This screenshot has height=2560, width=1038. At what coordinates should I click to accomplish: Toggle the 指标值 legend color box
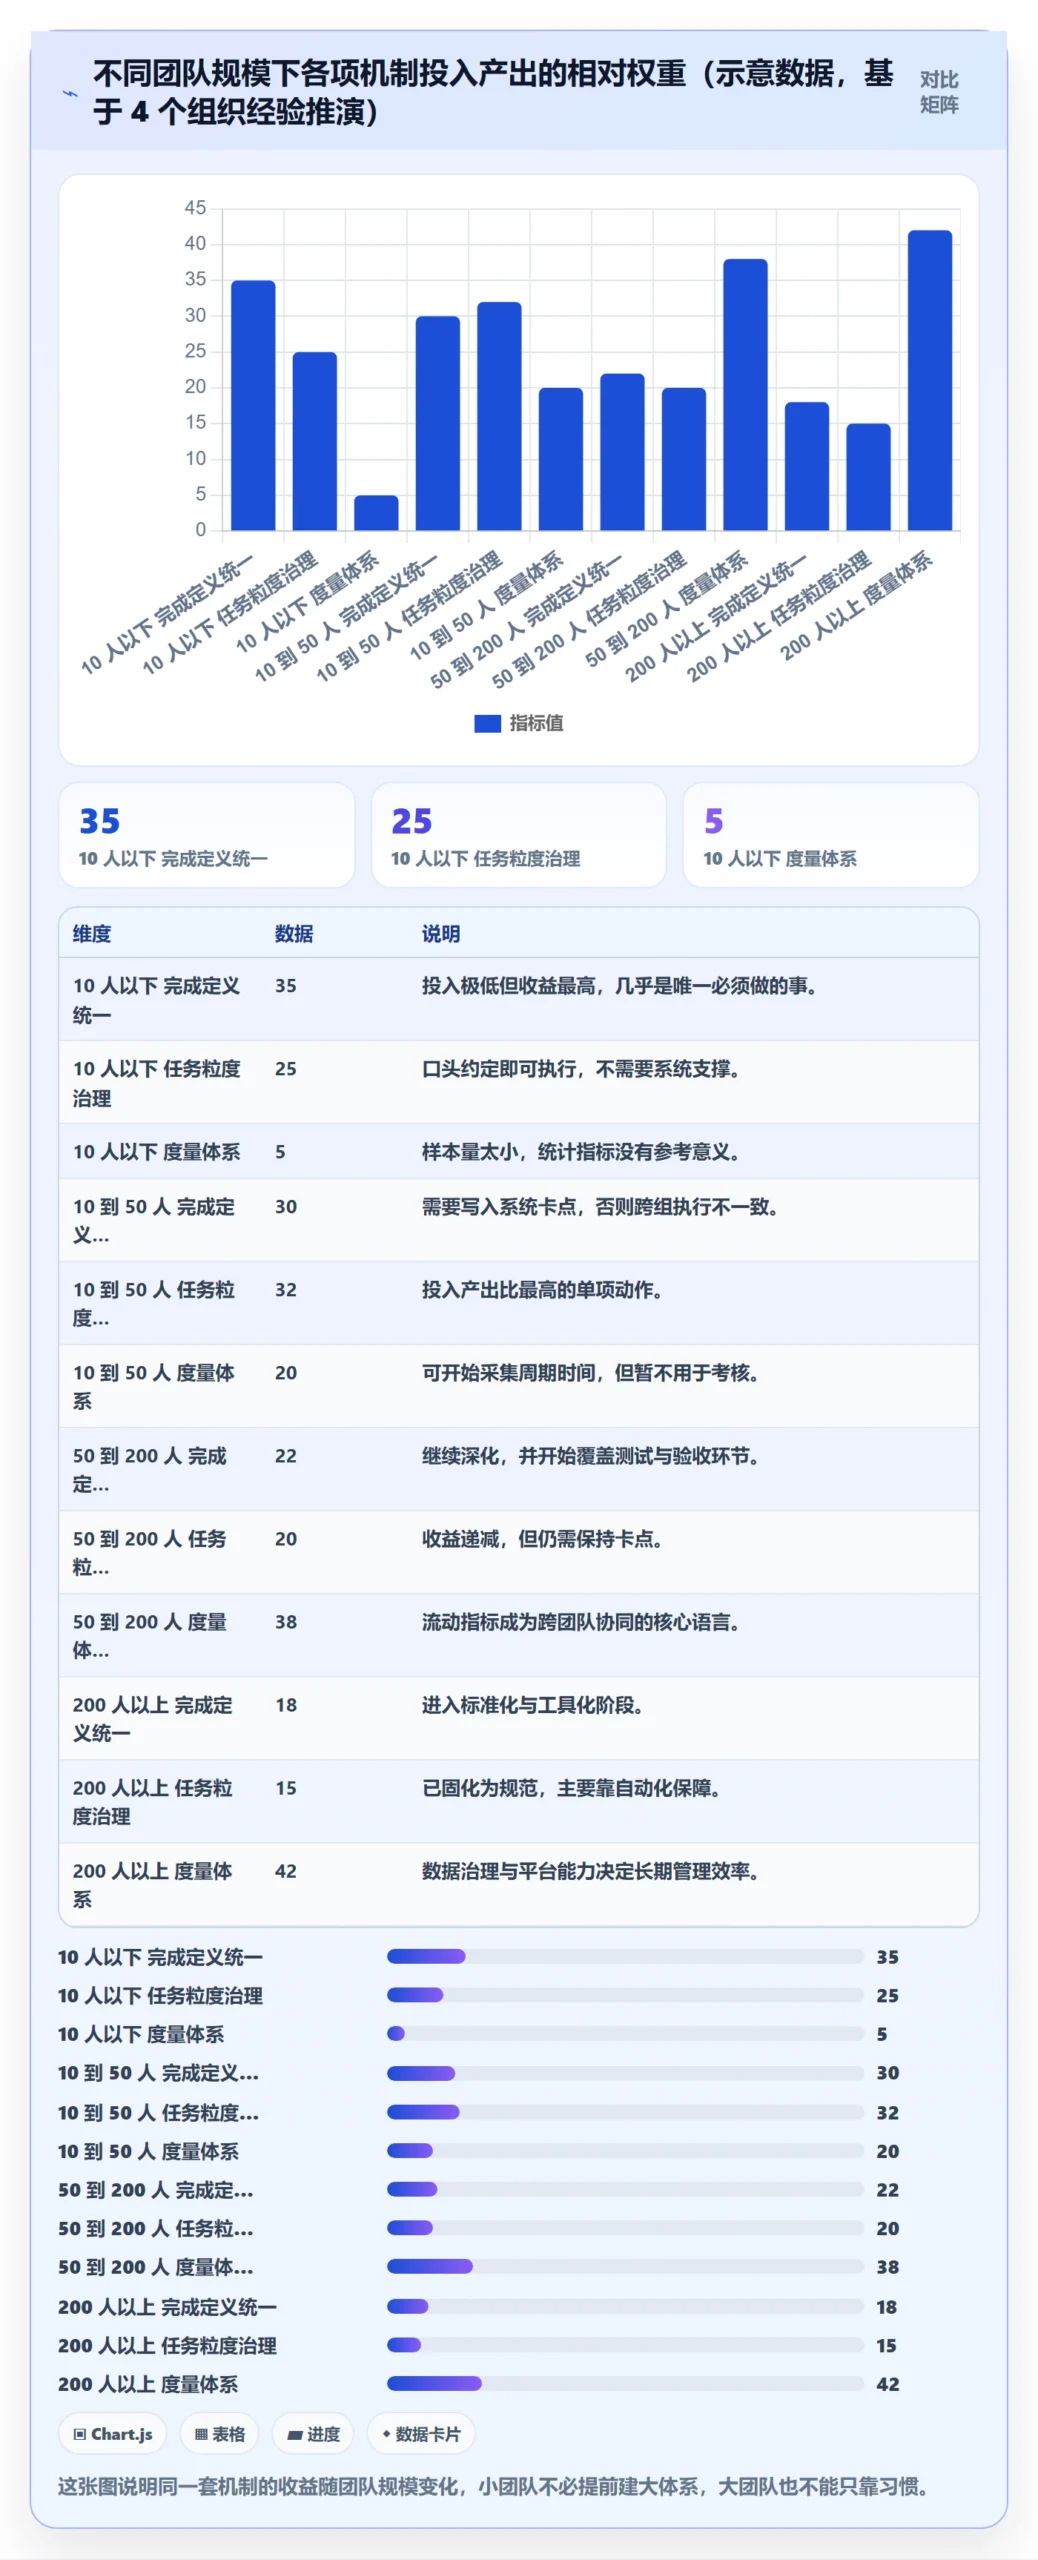point(487,723)
